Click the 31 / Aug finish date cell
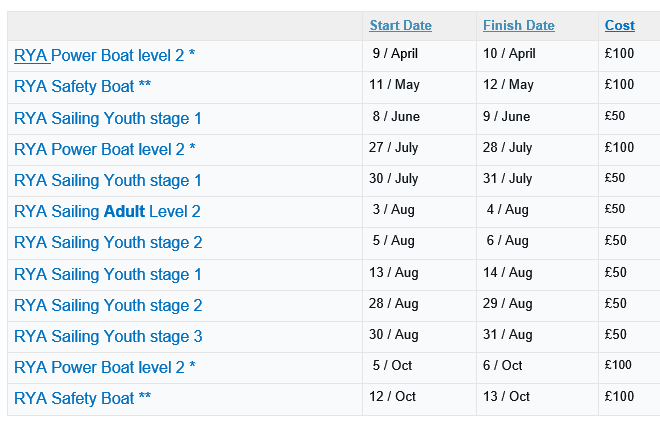This screenshot has width=660, height=421. (507, 334)
